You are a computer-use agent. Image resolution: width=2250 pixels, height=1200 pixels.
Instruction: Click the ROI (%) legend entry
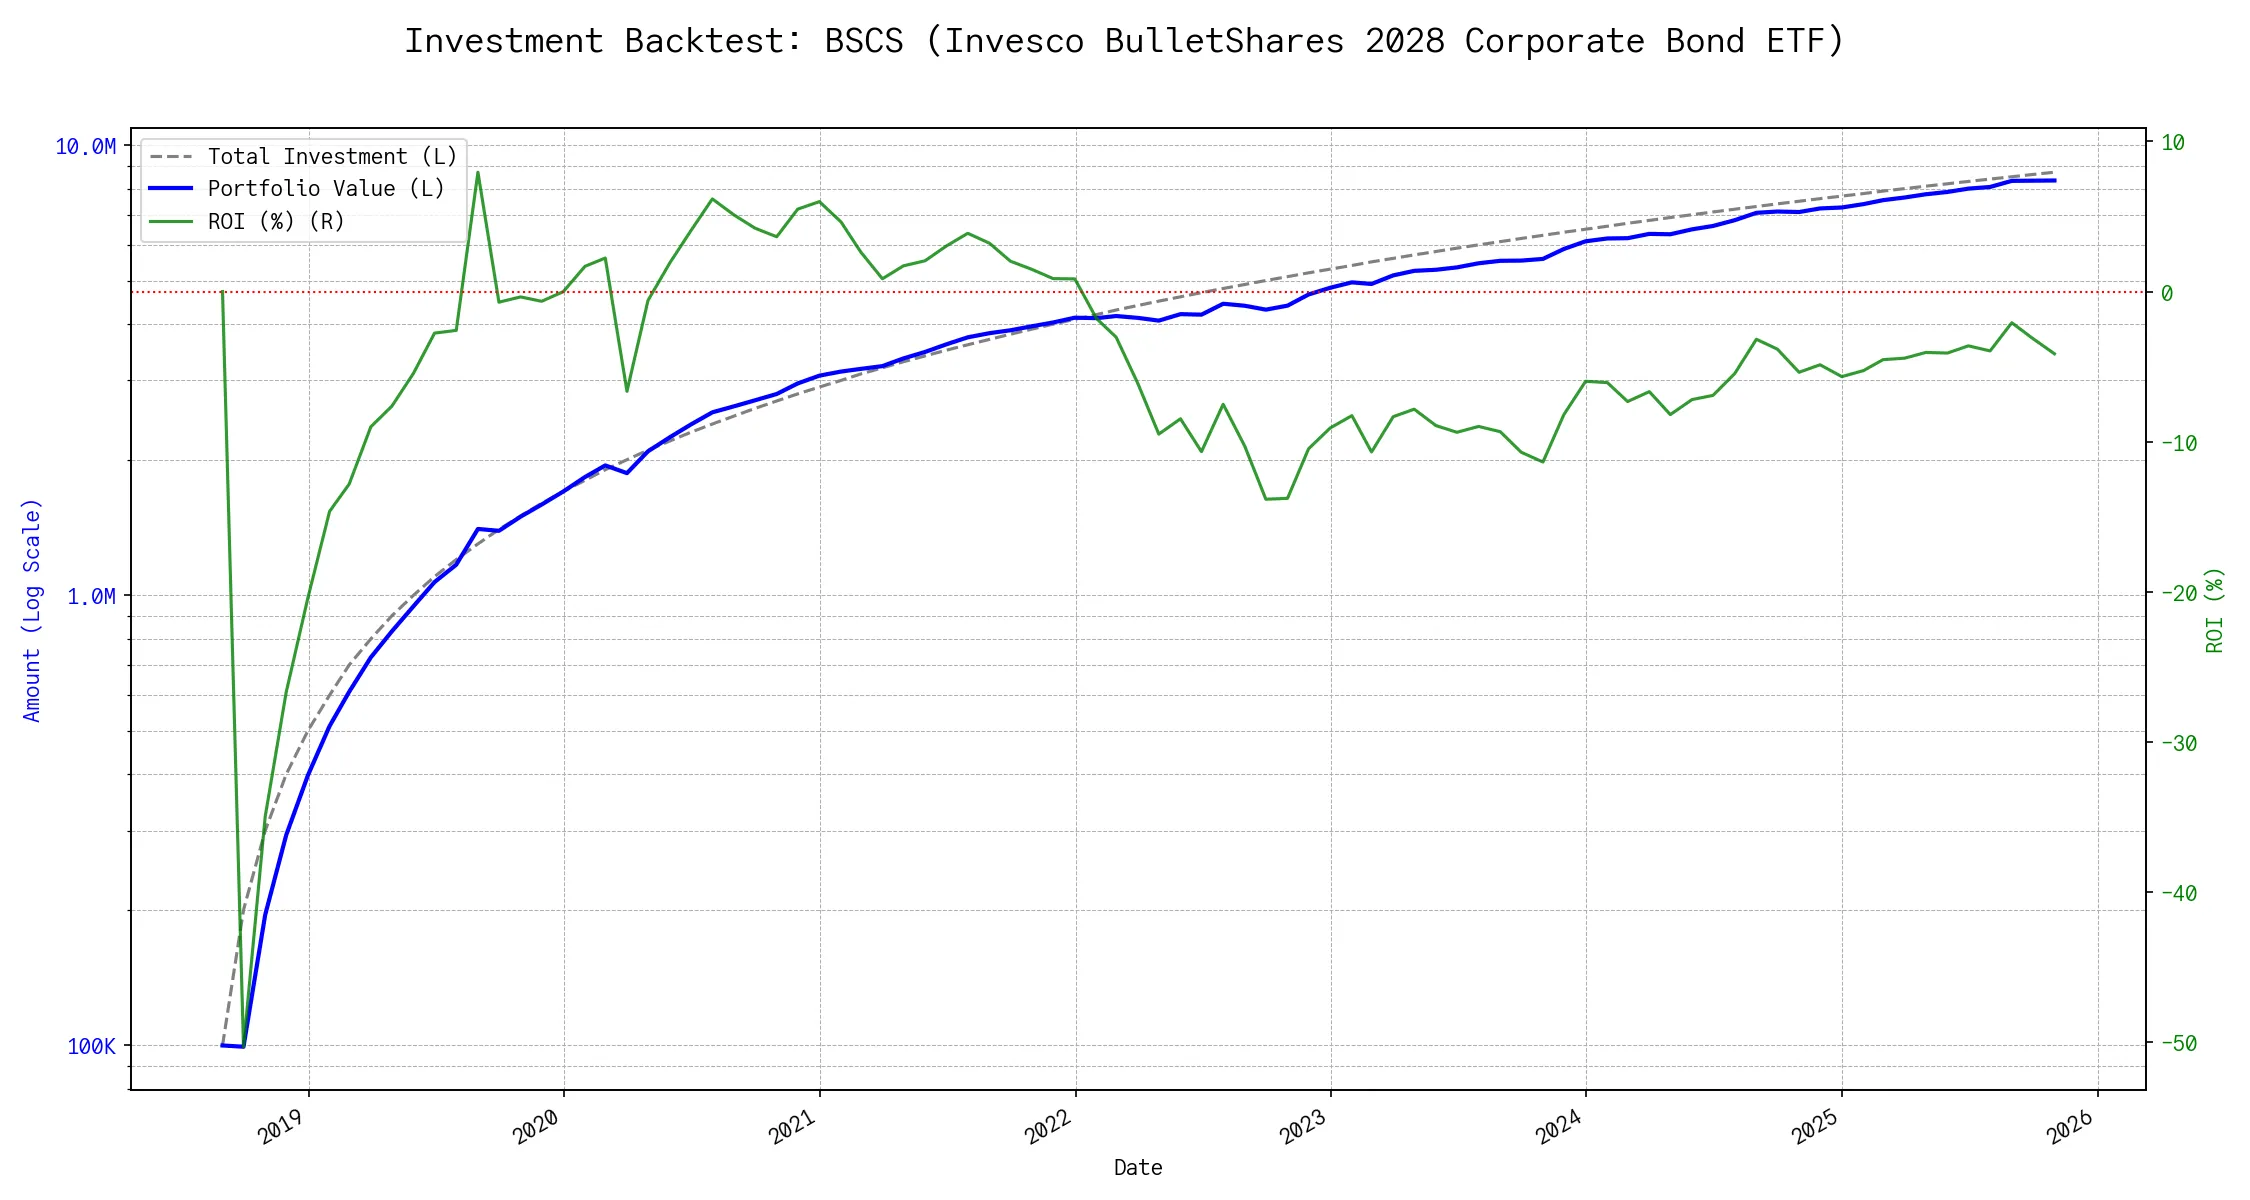pos(276,222)
